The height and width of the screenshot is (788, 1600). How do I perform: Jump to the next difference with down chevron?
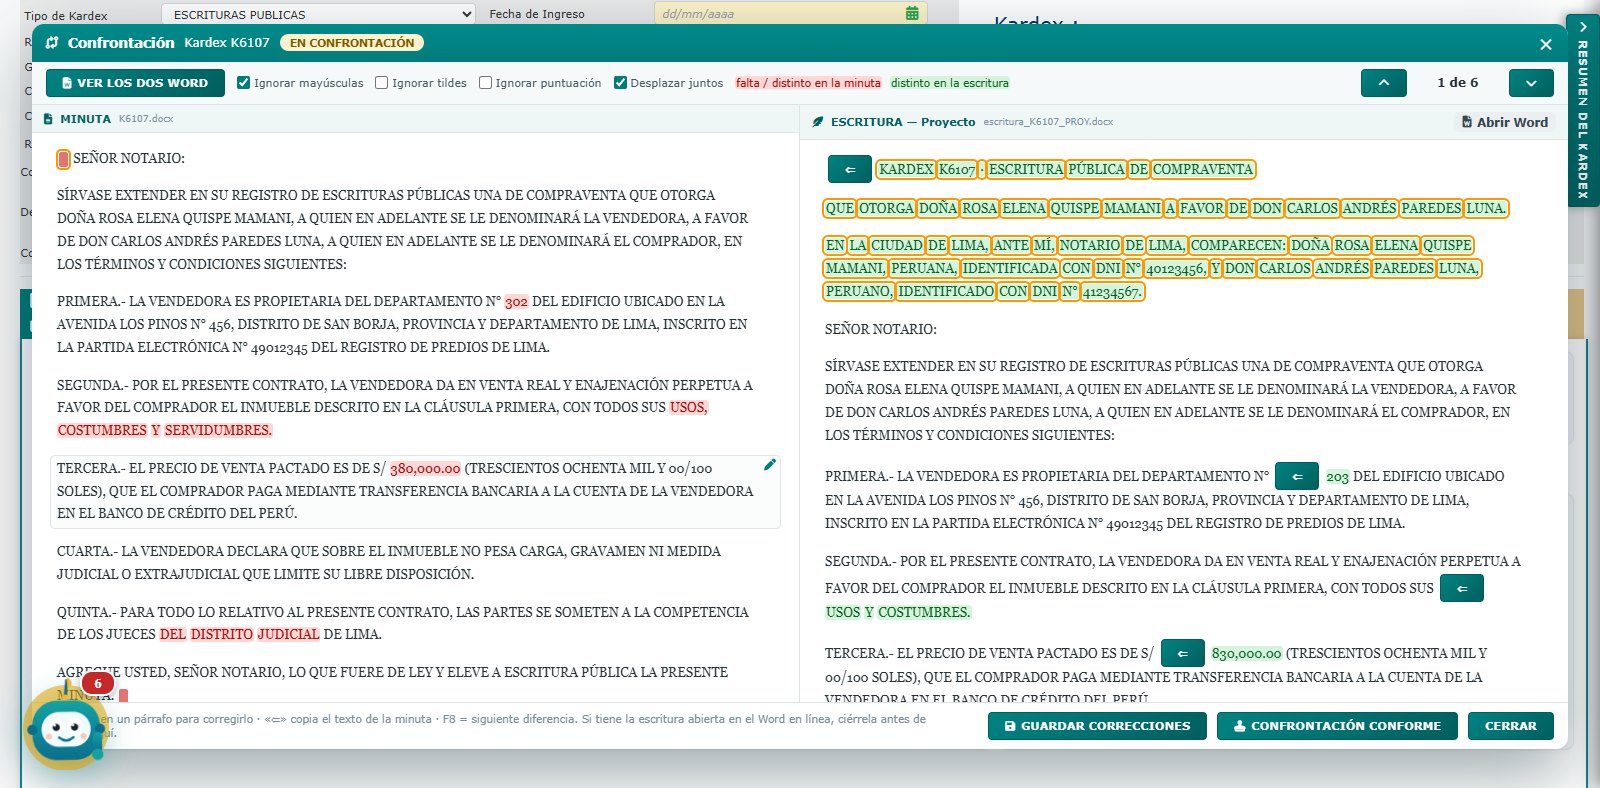click(x=1531, y=83)
